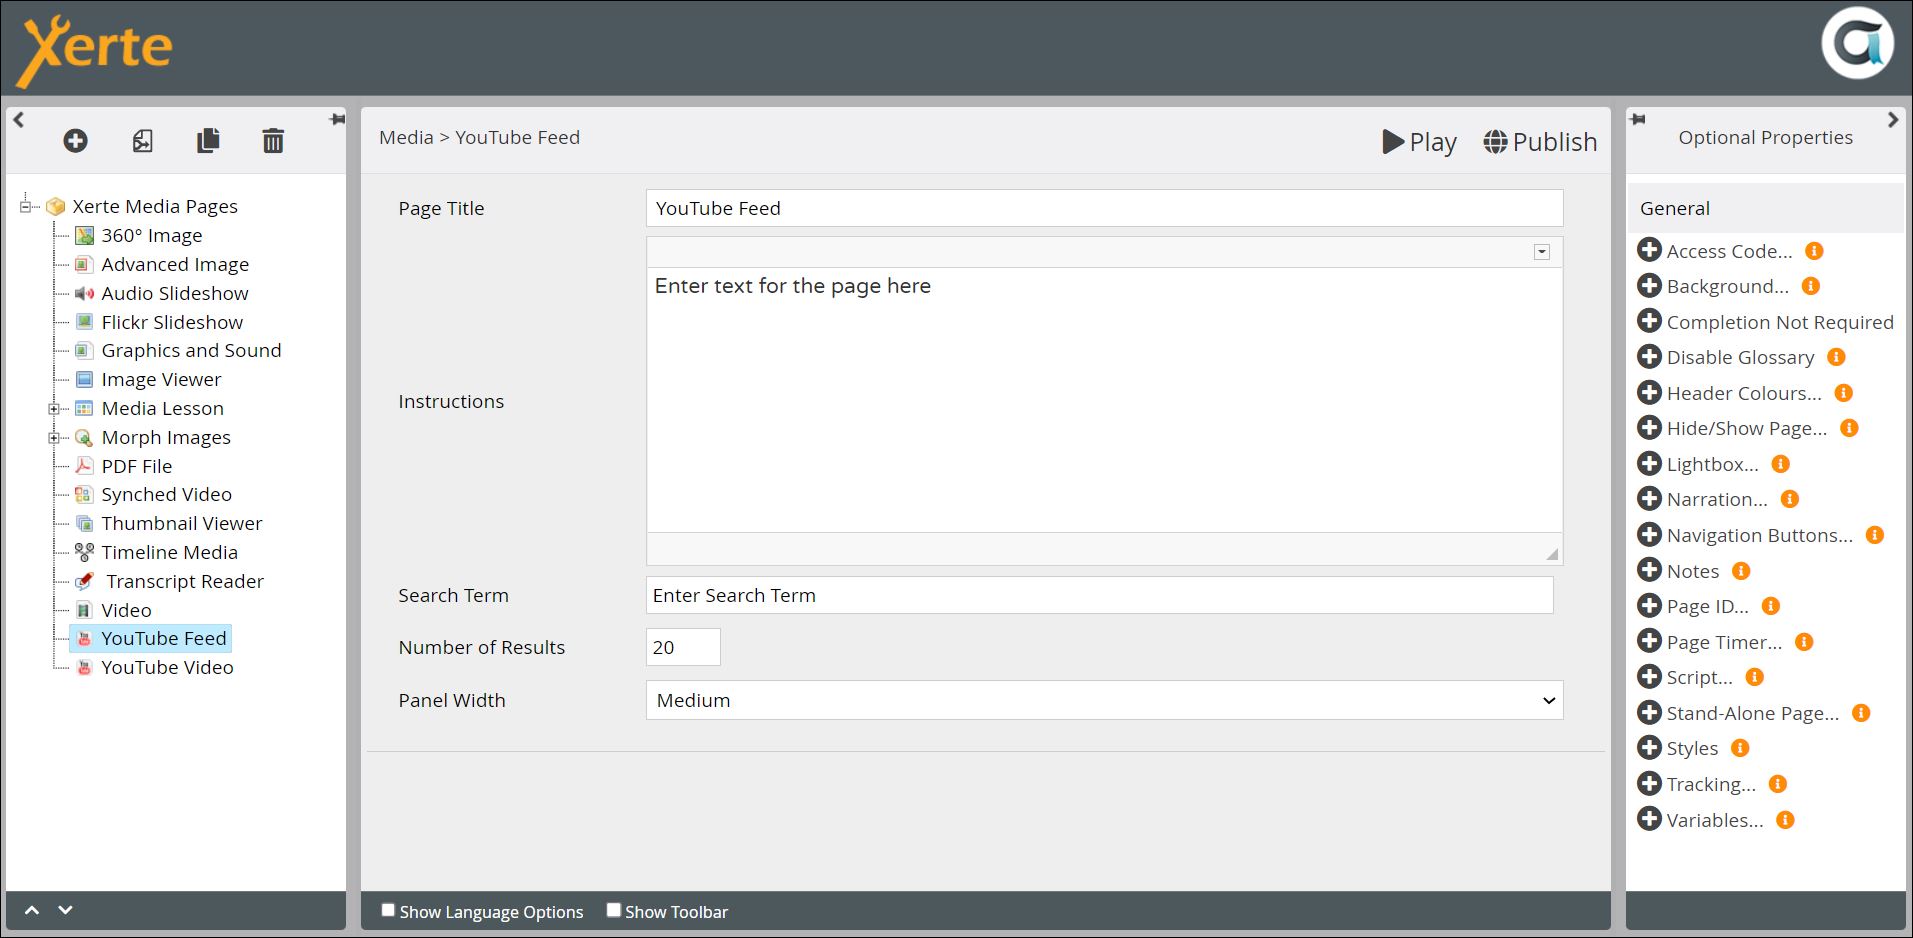
Task: Expand the Media Lesson tree node
Action: [x=54, y=408]
